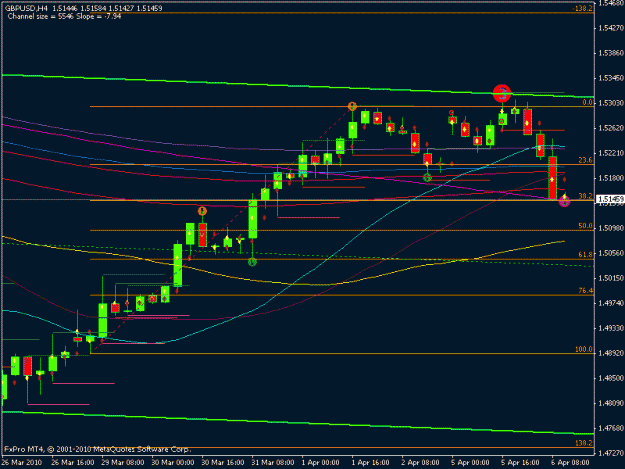Select the Fibonacci 38.2 level label
Viewport: 625px width, 469px height.
(x=585, y=196)
